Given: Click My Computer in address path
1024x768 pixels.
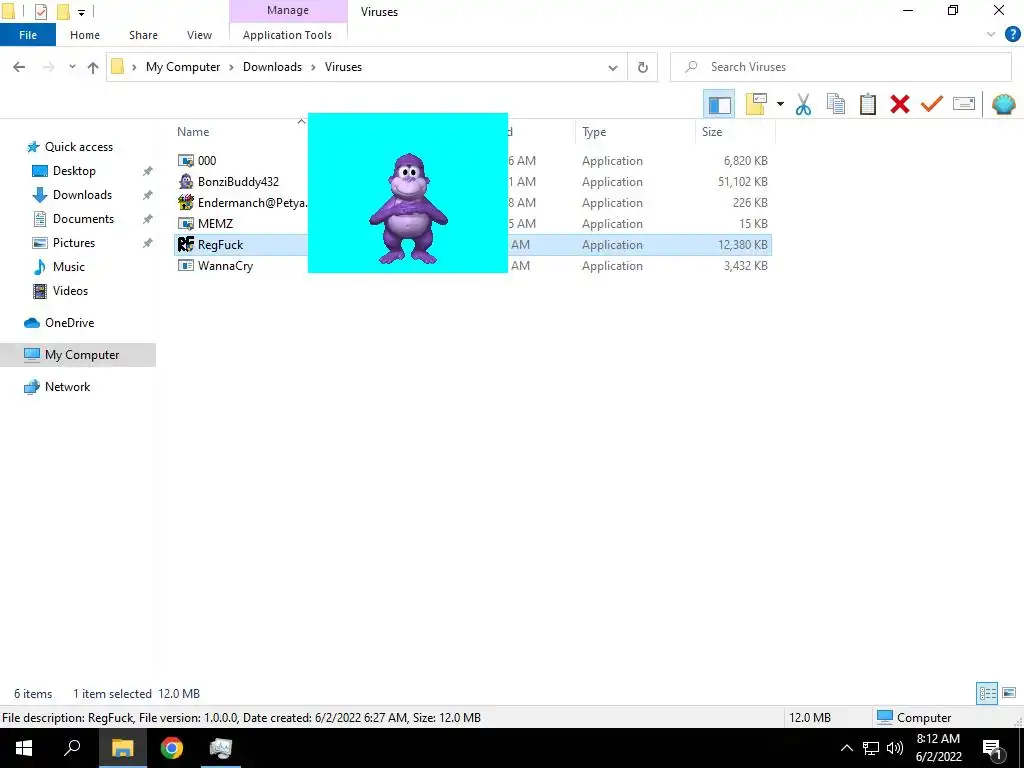Looking at the screenshot, I should pyautogui.click(x=183, y=67).
